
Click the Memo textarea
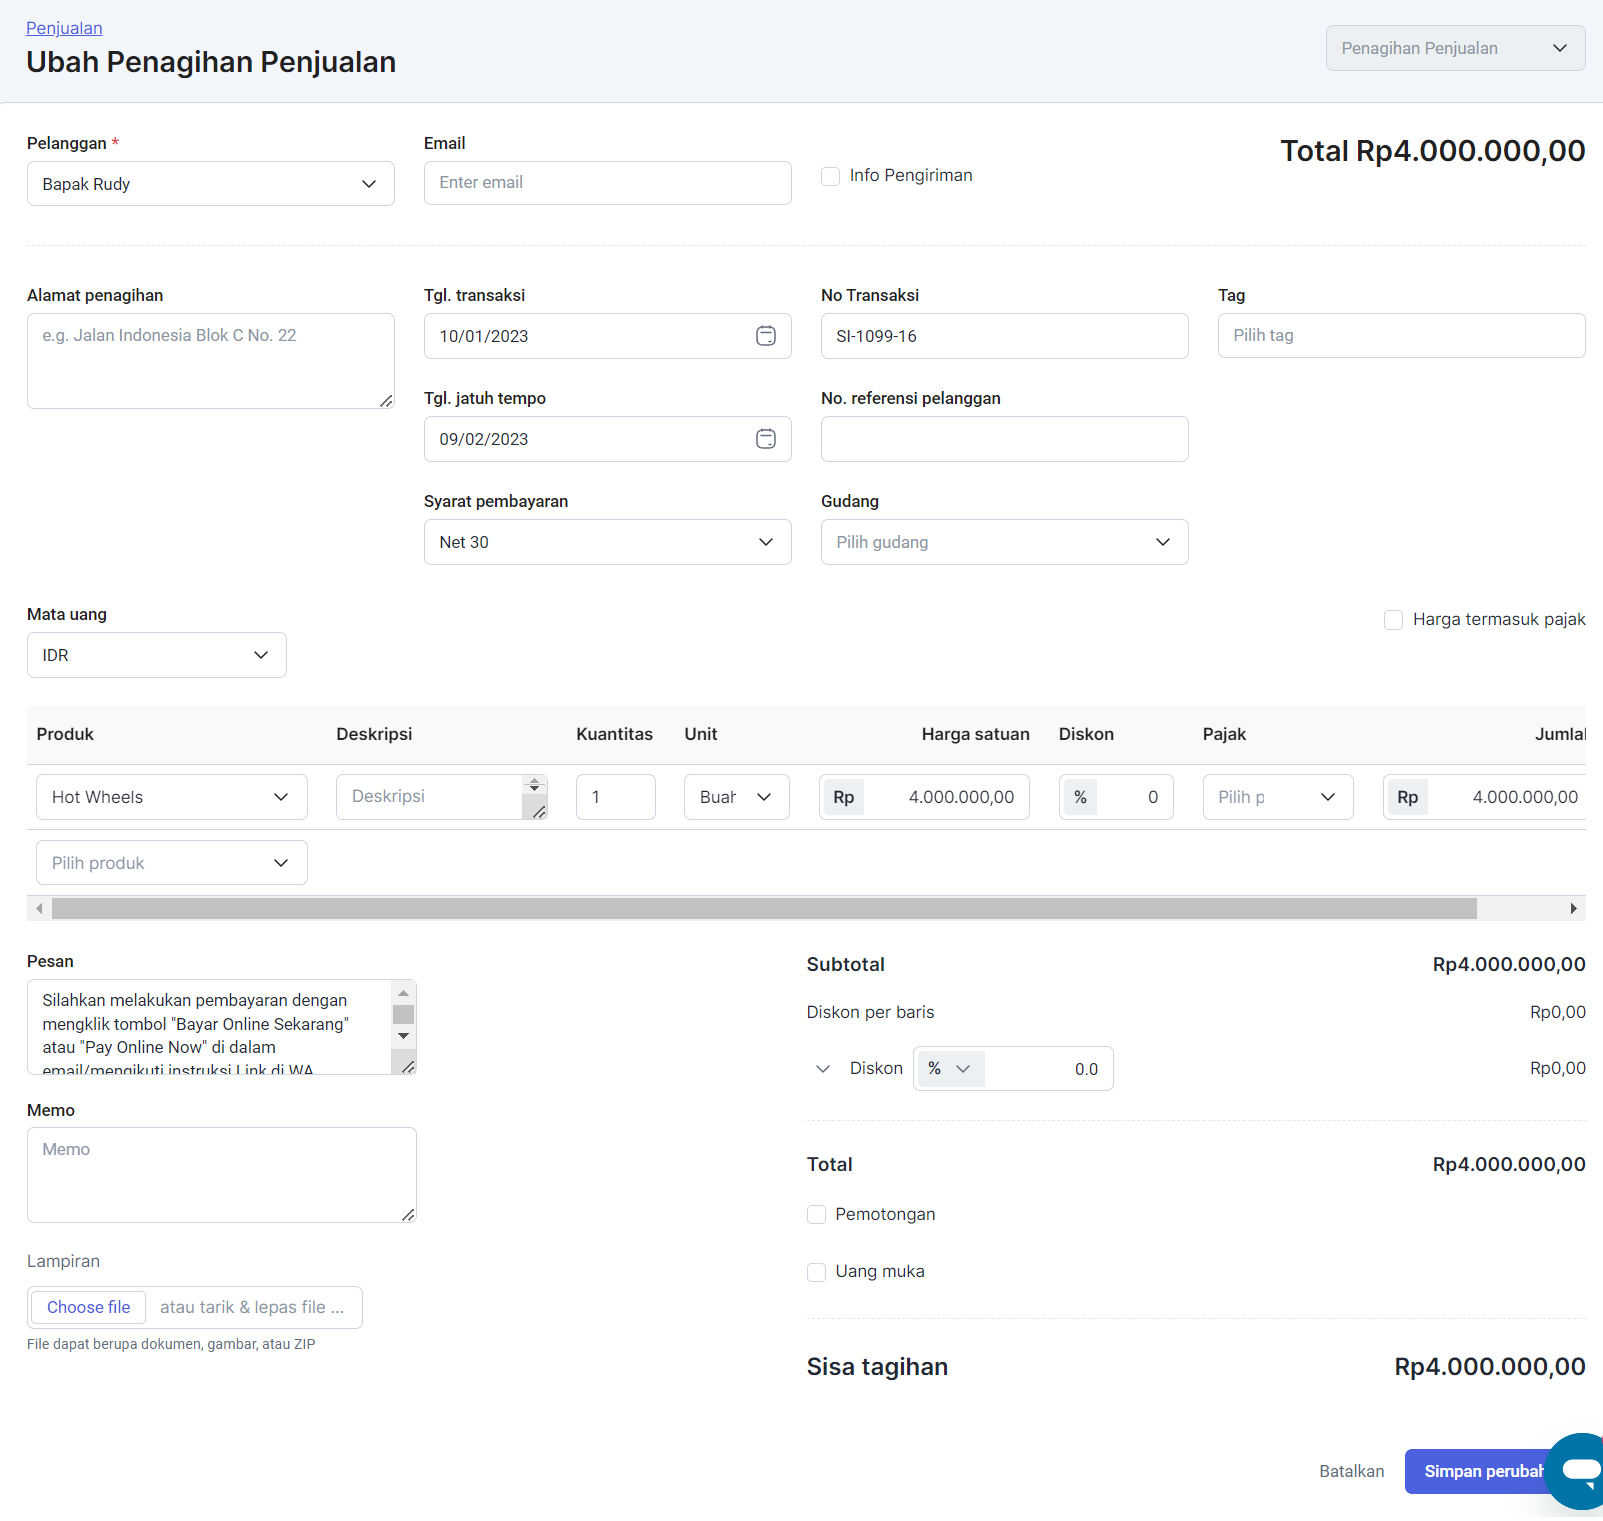tap(222, 1175)
